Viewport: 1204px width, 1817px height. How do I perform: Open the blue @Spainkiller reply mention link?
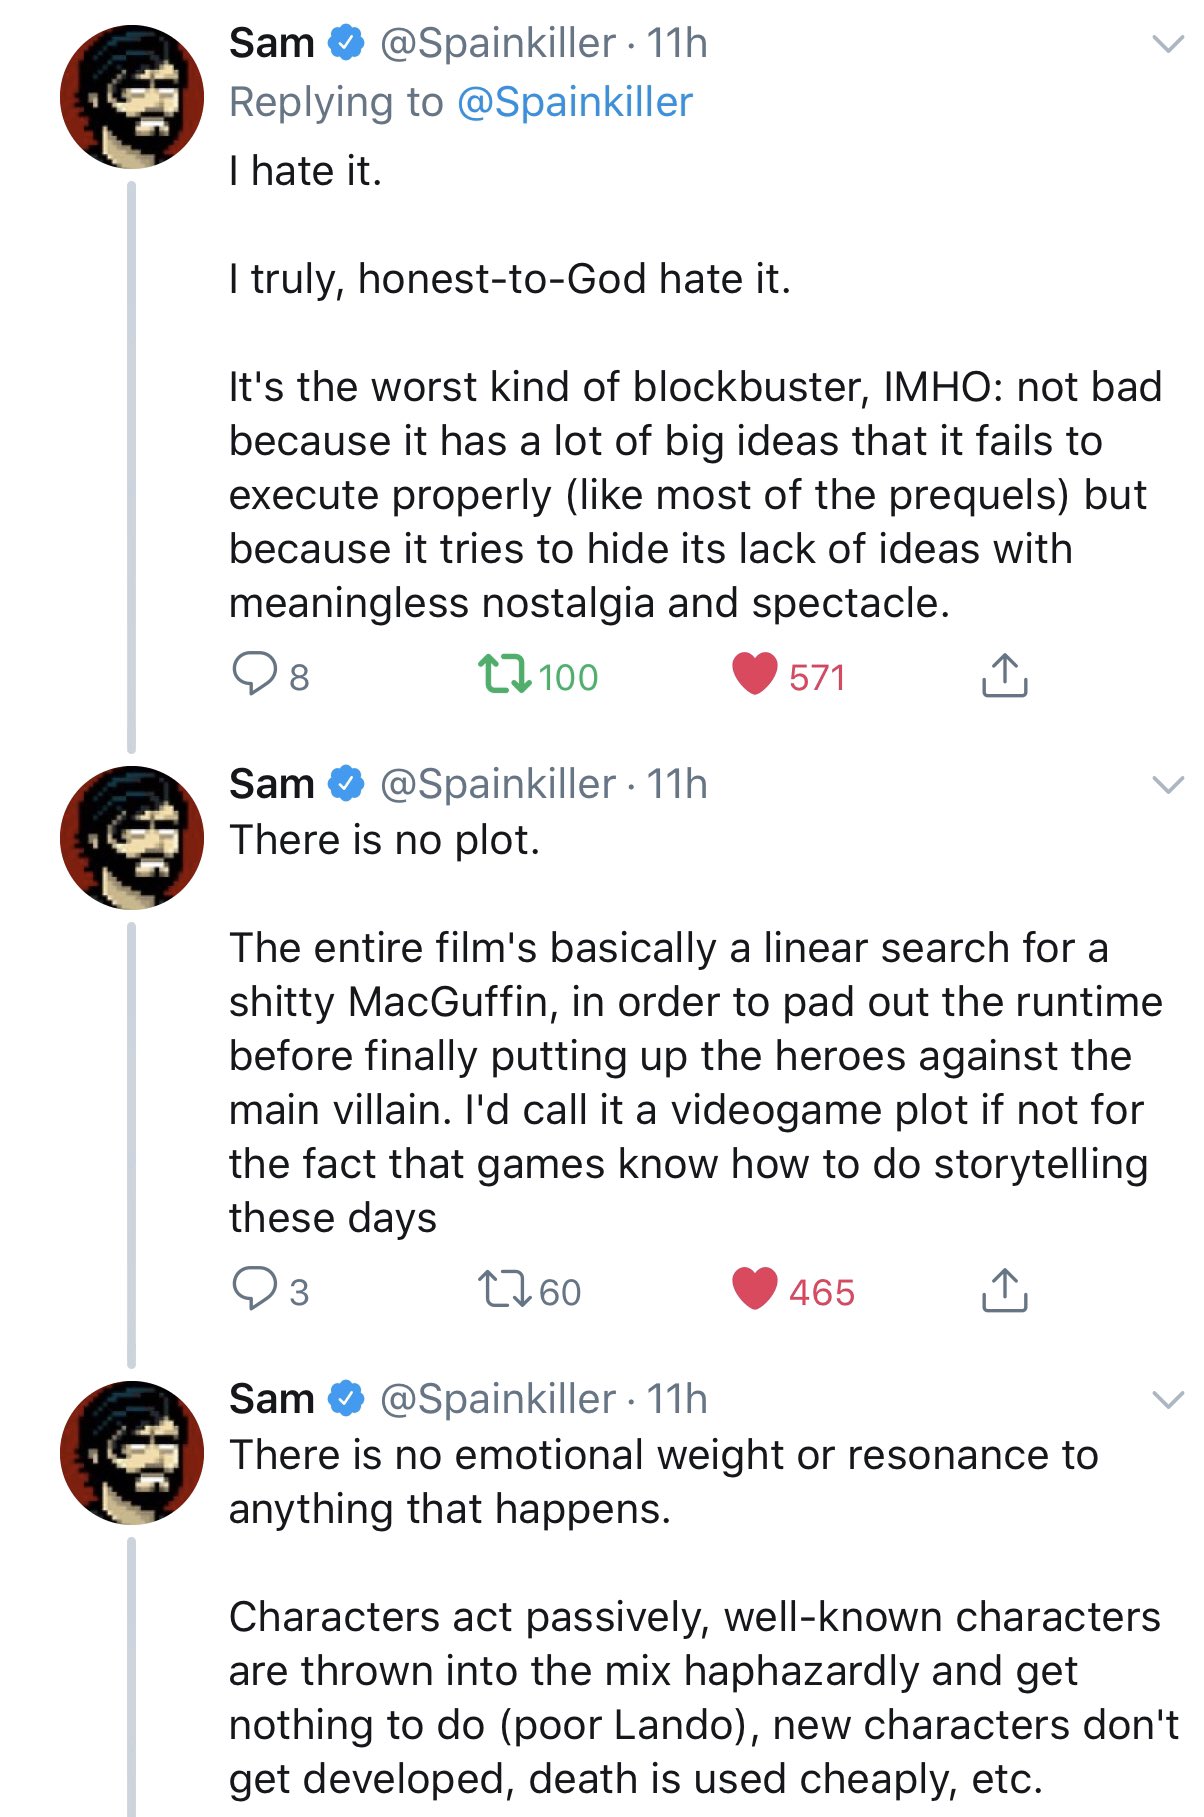(x=575, y=102)
